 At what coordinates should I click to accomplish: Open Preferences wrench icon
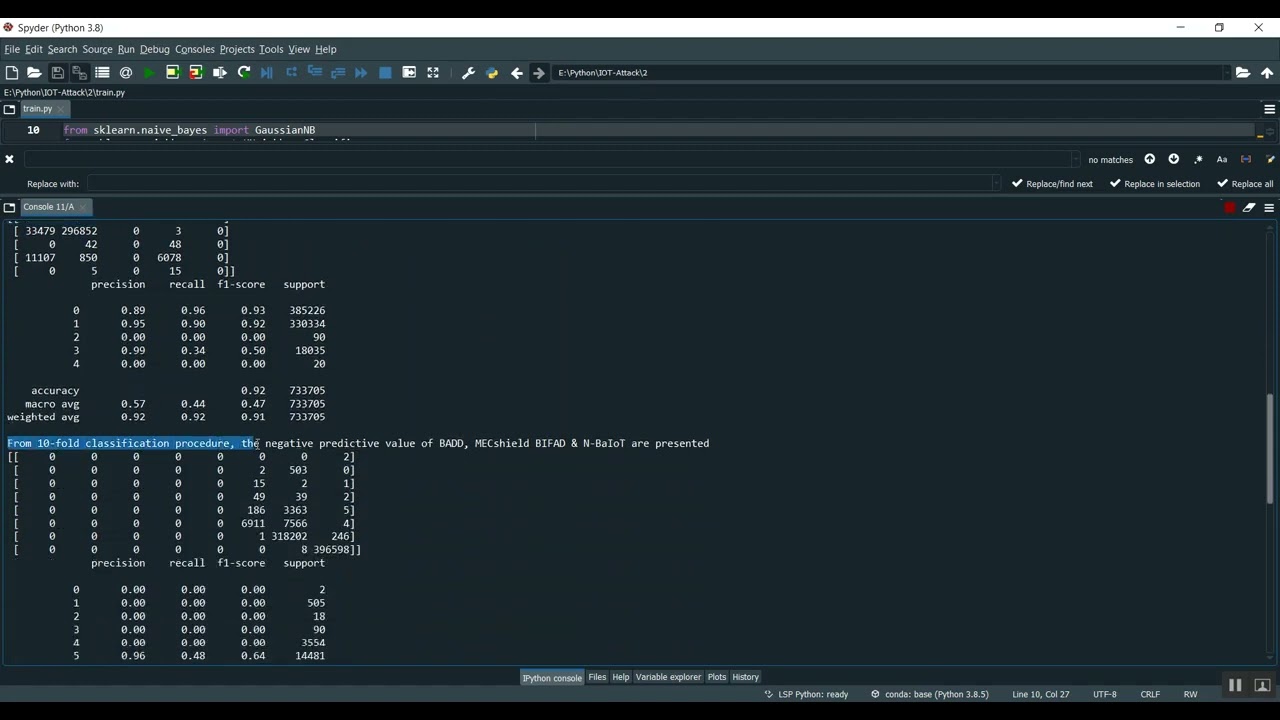(468, 73)
